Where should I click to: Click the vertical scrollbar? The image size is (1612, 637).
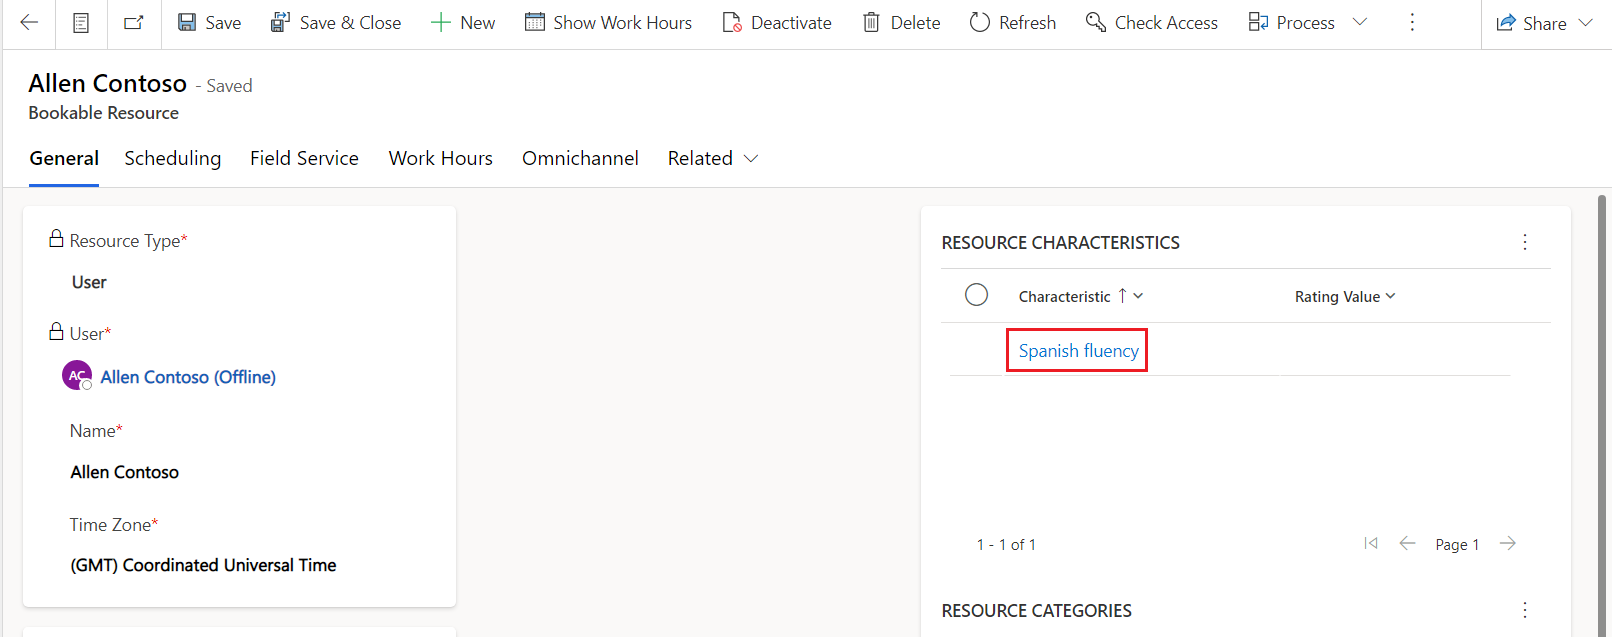pos(1601,415)
